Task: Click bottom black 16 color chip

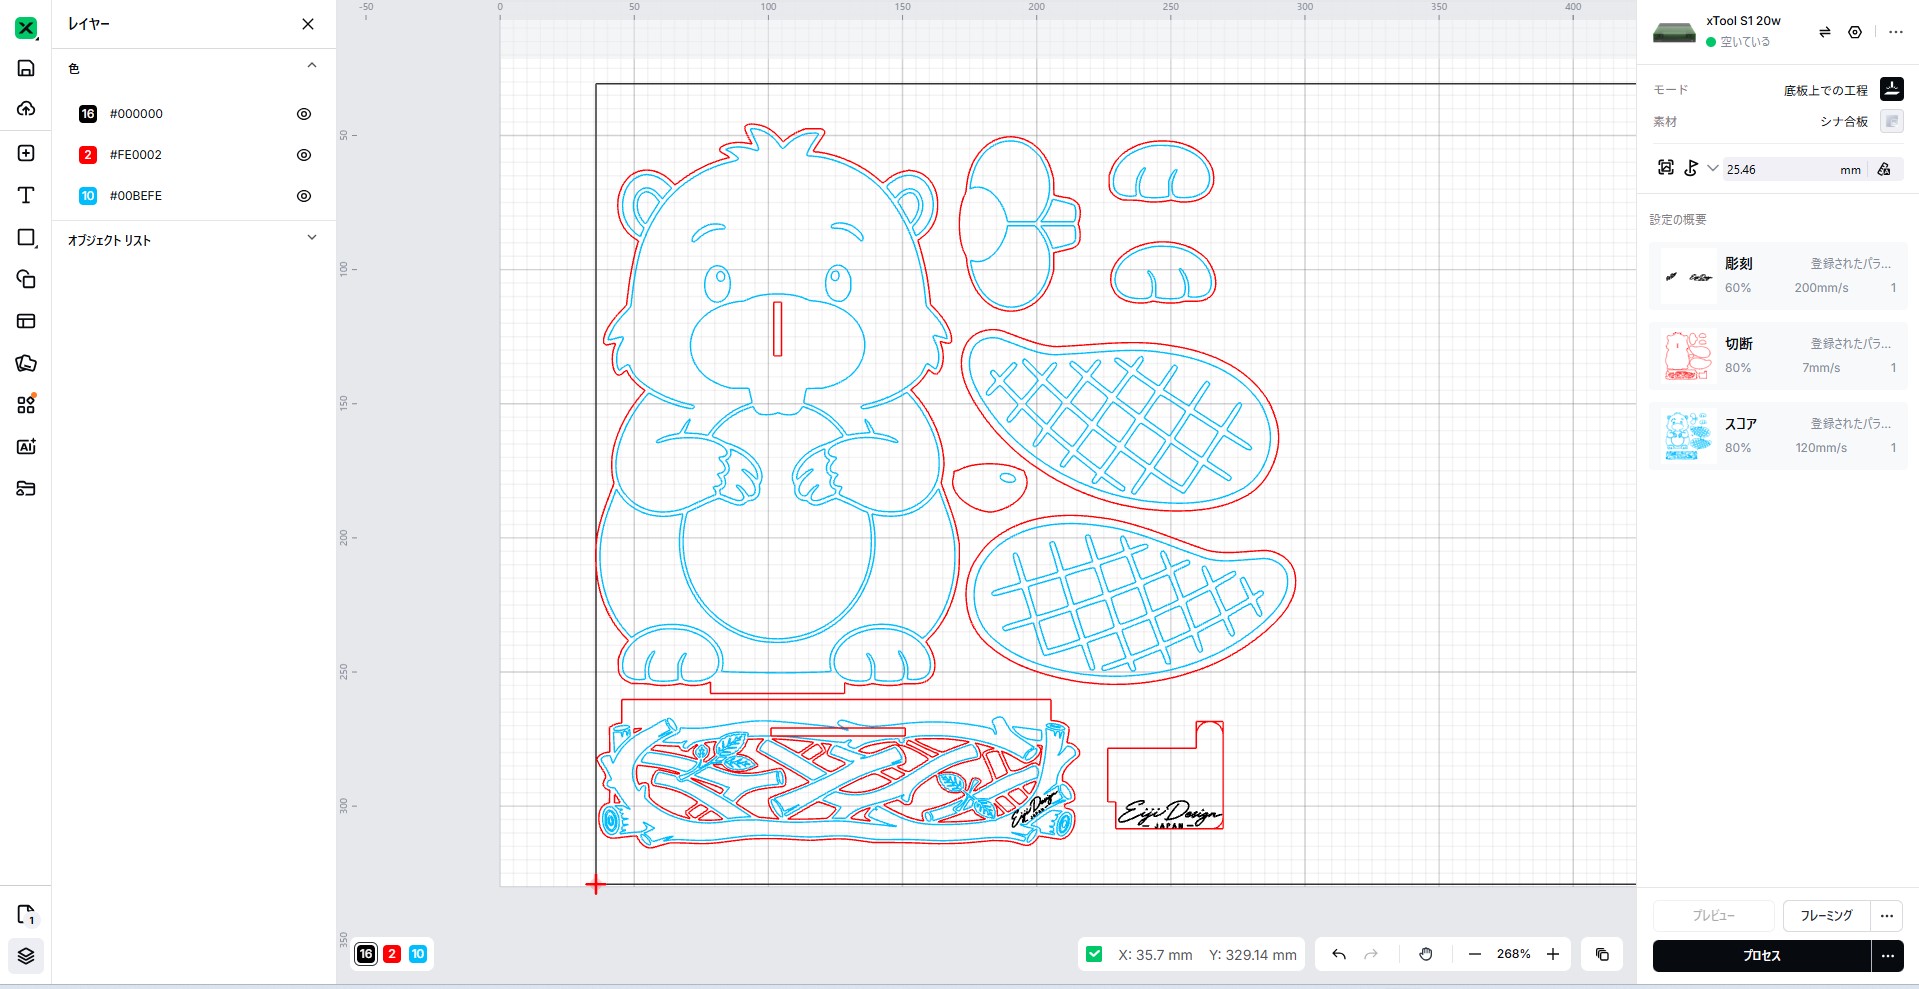Action: click(366, 954)
